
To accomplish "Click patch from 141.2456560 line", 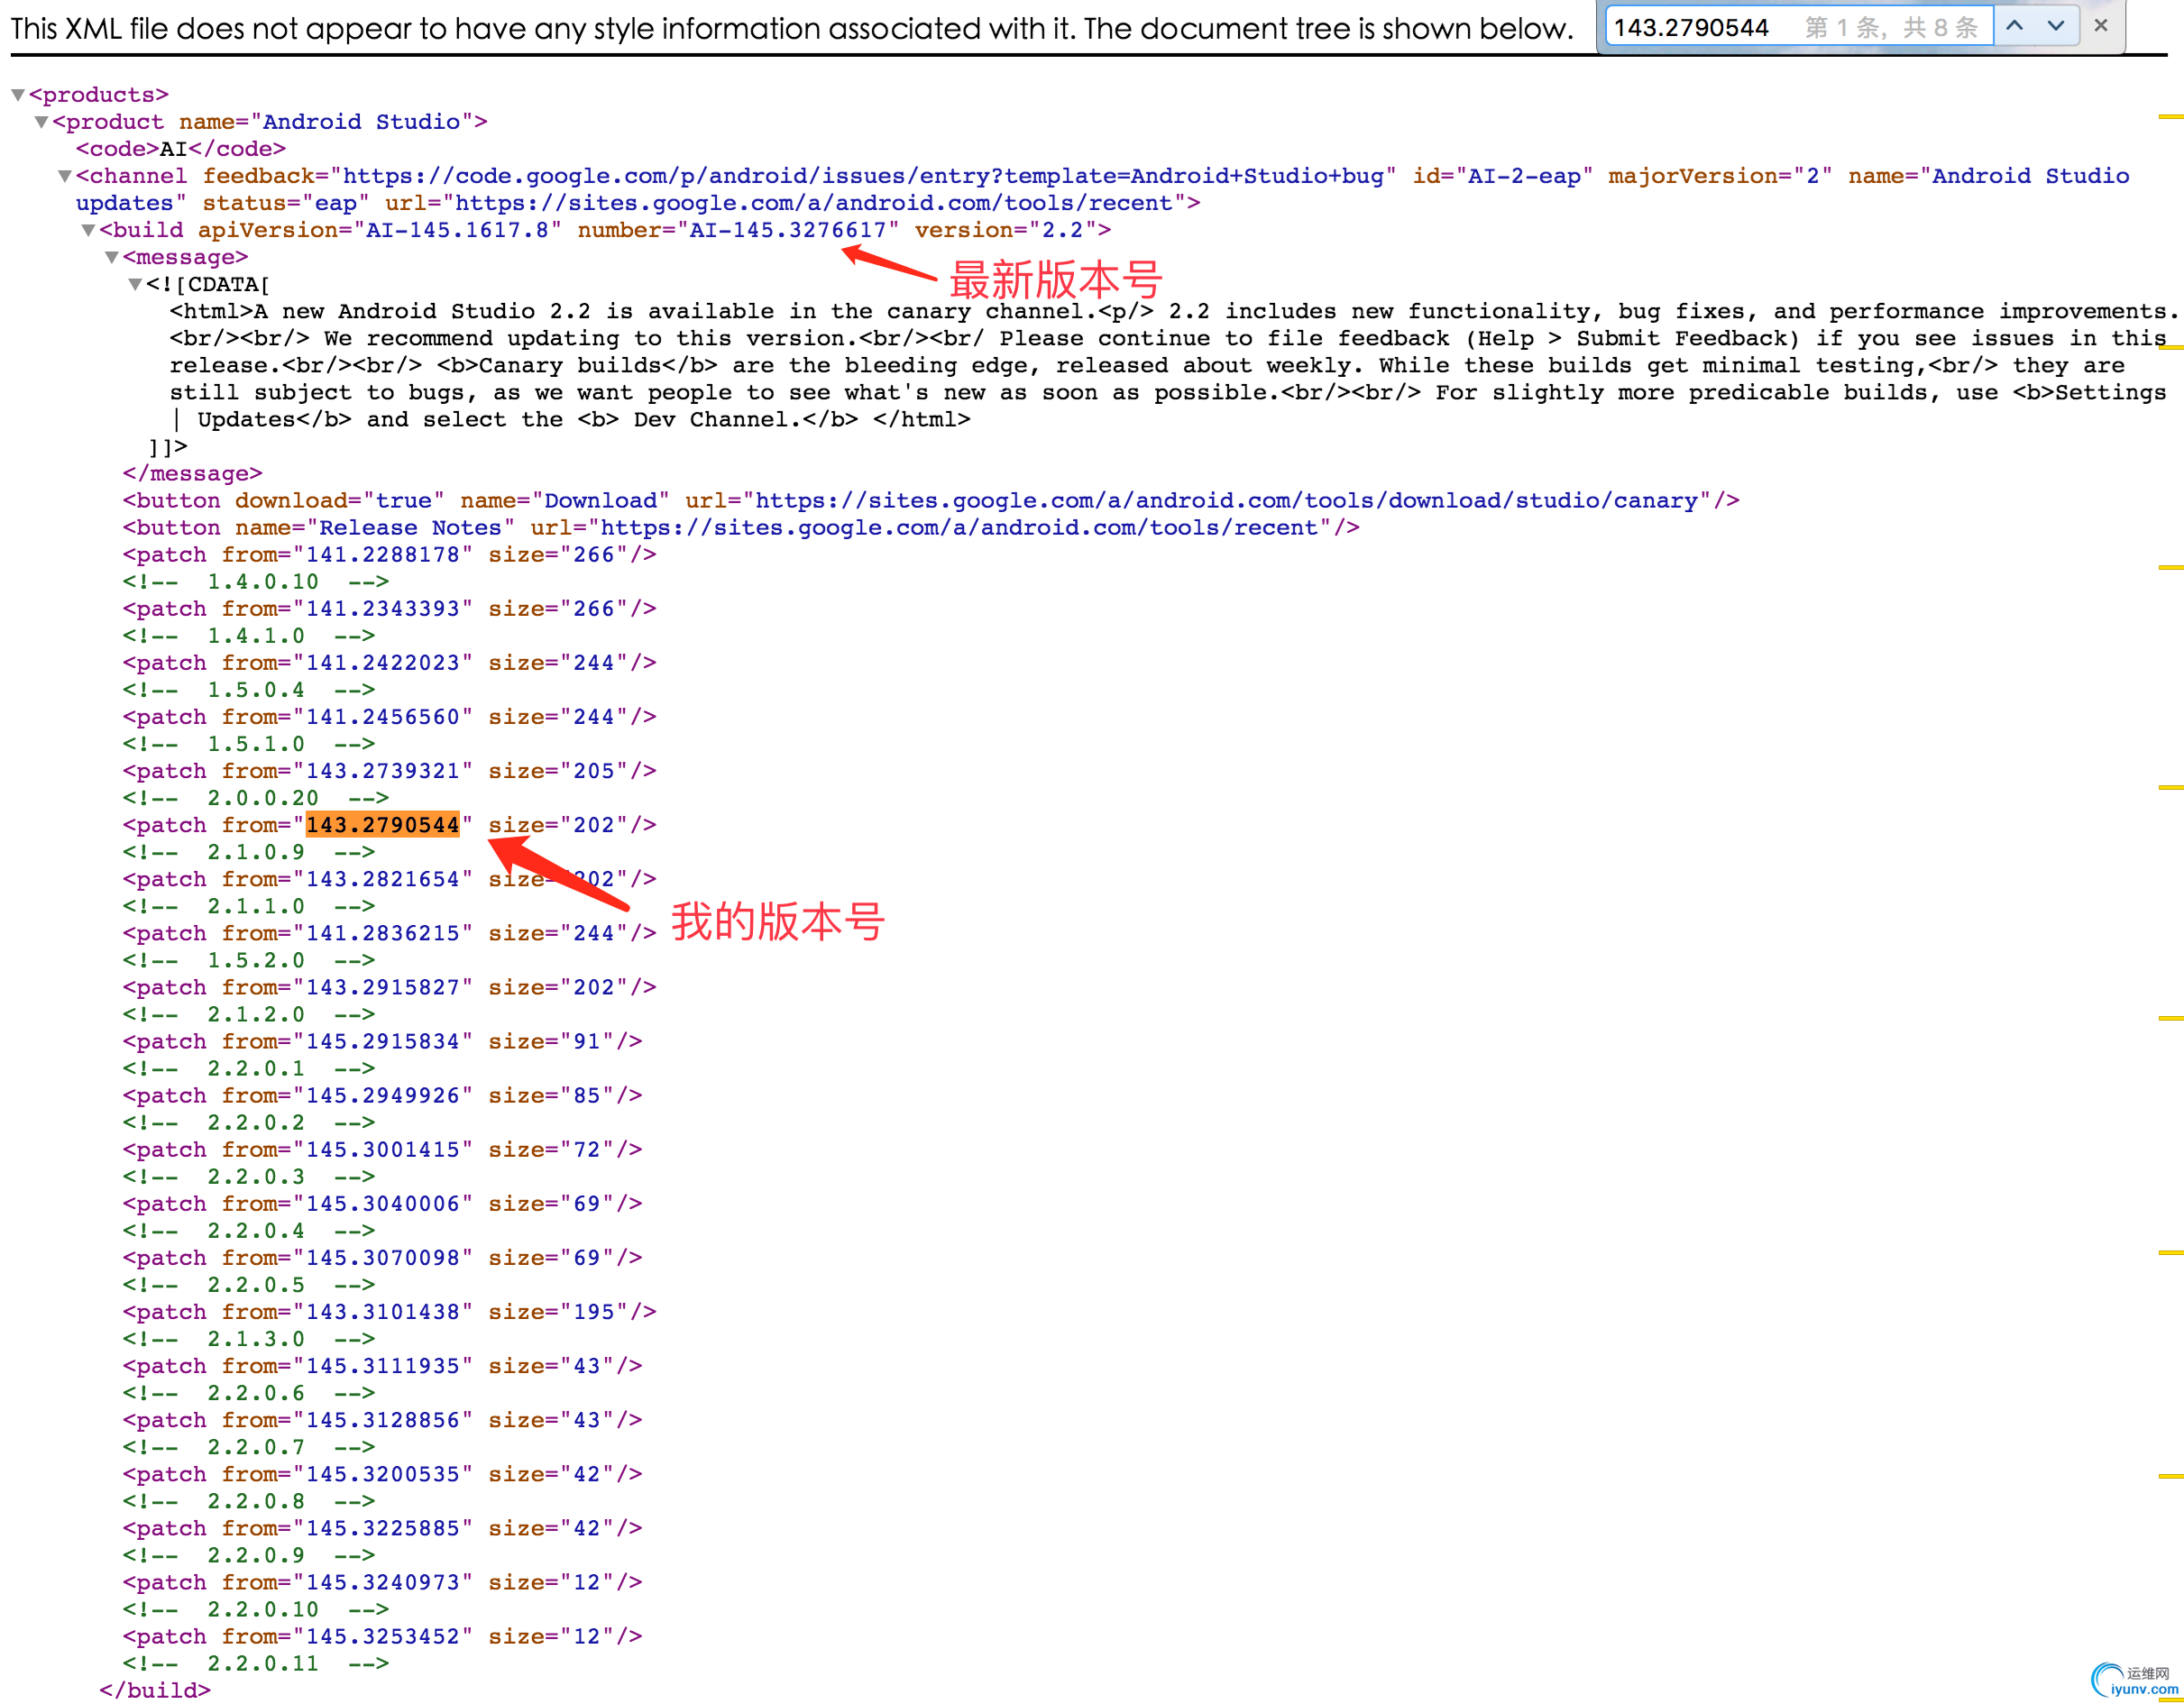I will click(x=389, y=717).
